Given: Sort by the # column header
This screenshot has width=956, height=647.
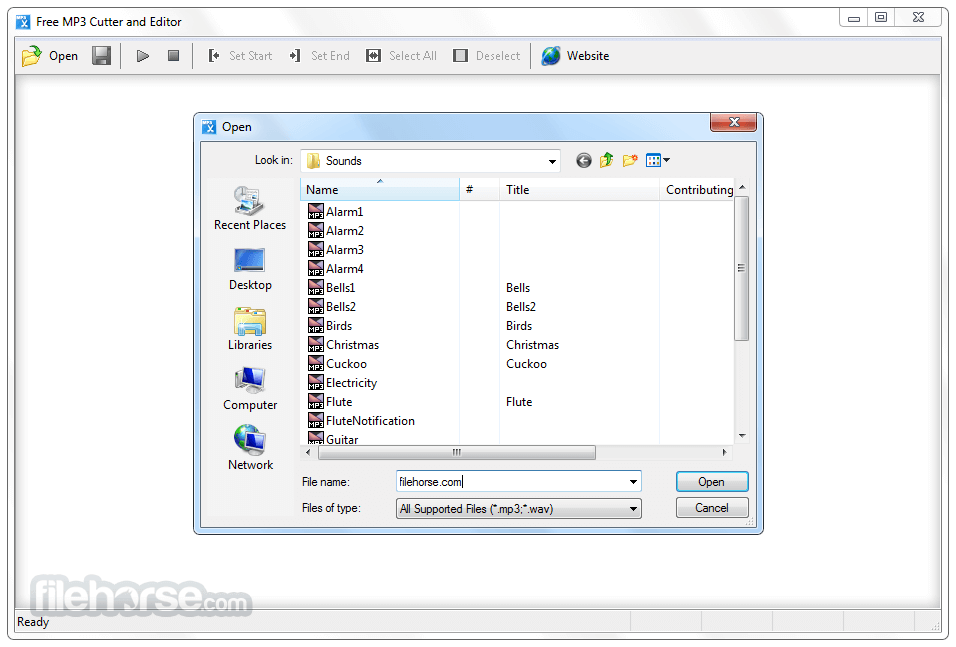Looking at the screenshot, I should [x=479, y=190].
